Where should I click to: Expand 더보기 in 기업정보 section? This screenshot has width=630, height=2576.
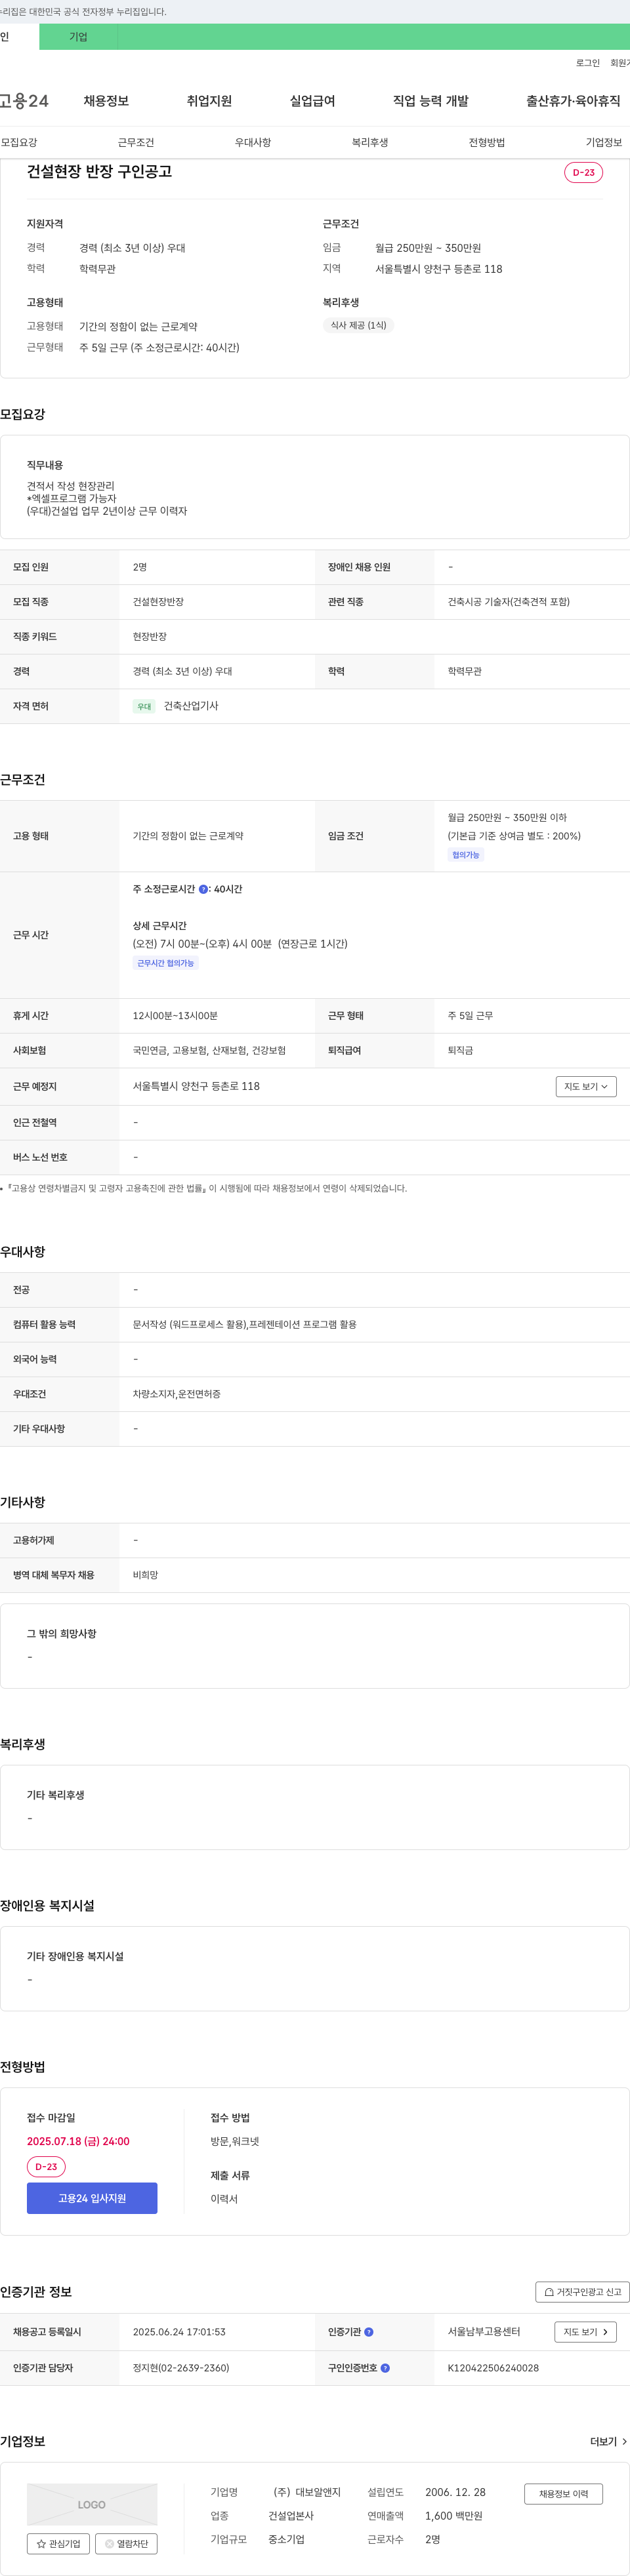609,2441
